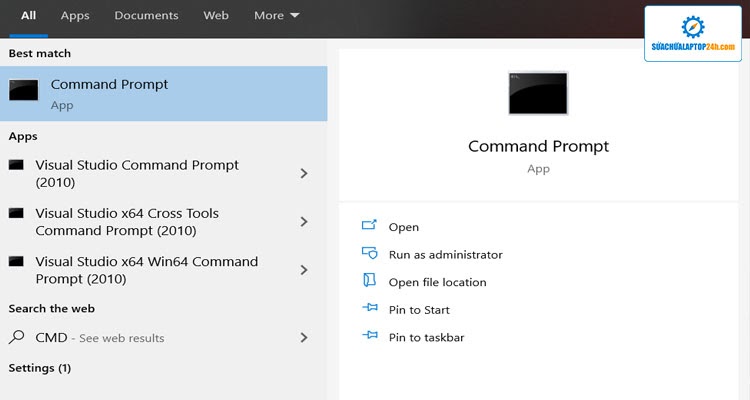Viewport: 750px width, 400px height.
Task: Select Pin to taskbar
Action: point(426,338)
